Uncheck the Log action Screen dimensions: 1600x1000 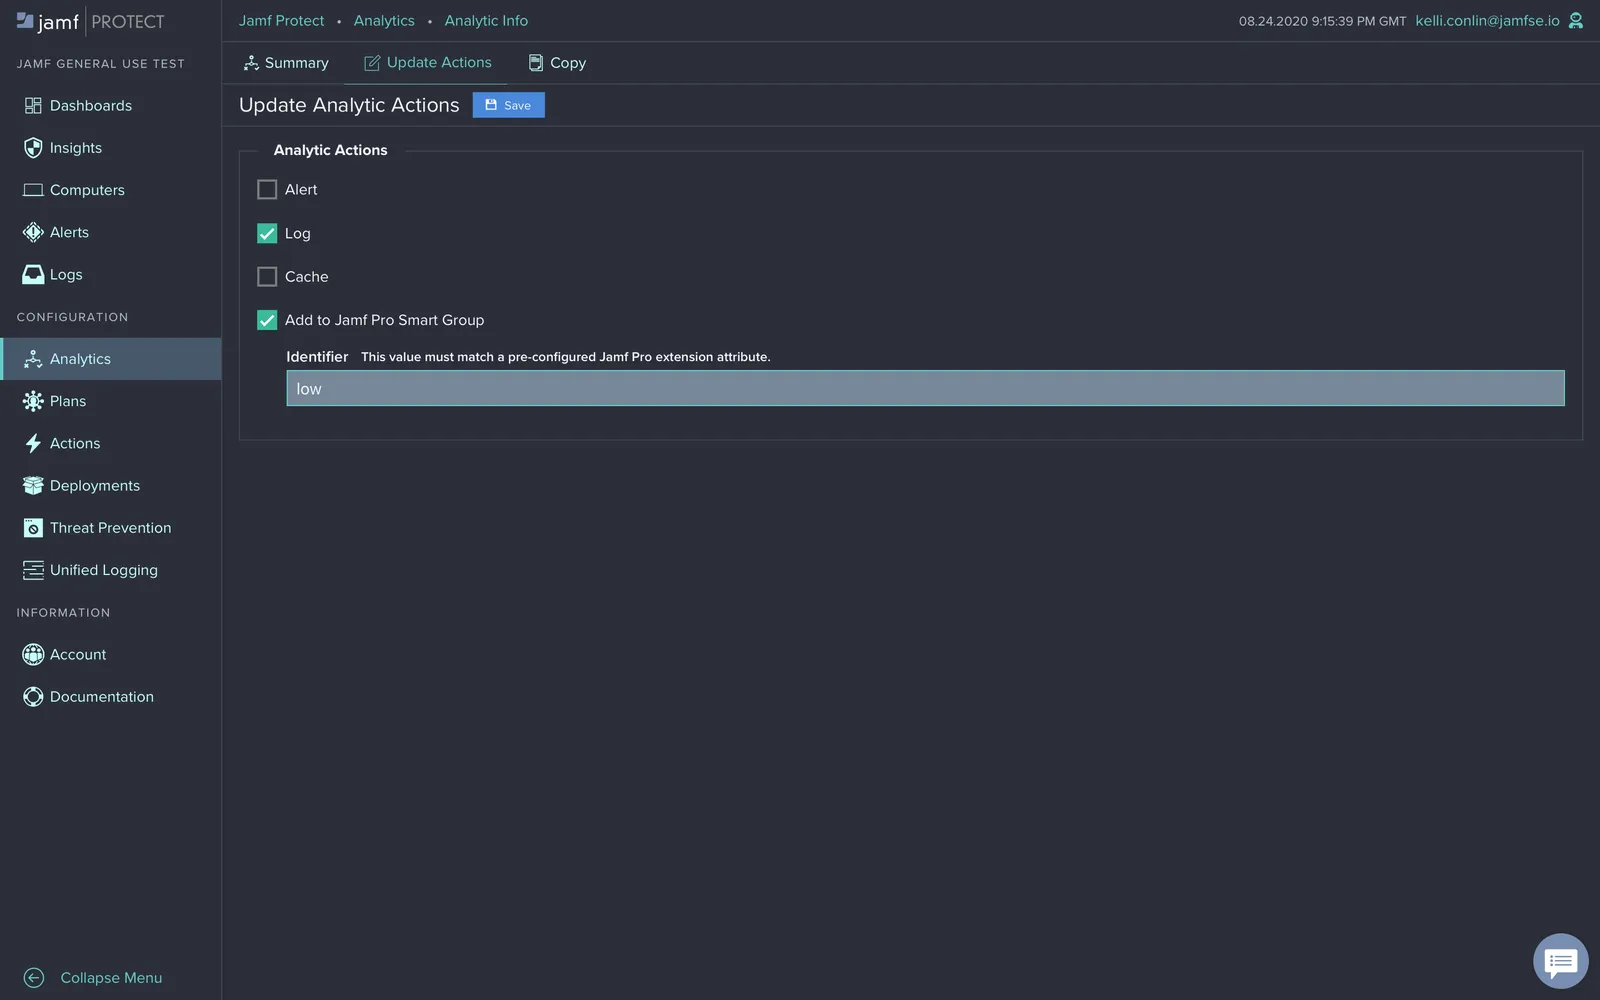266,233
